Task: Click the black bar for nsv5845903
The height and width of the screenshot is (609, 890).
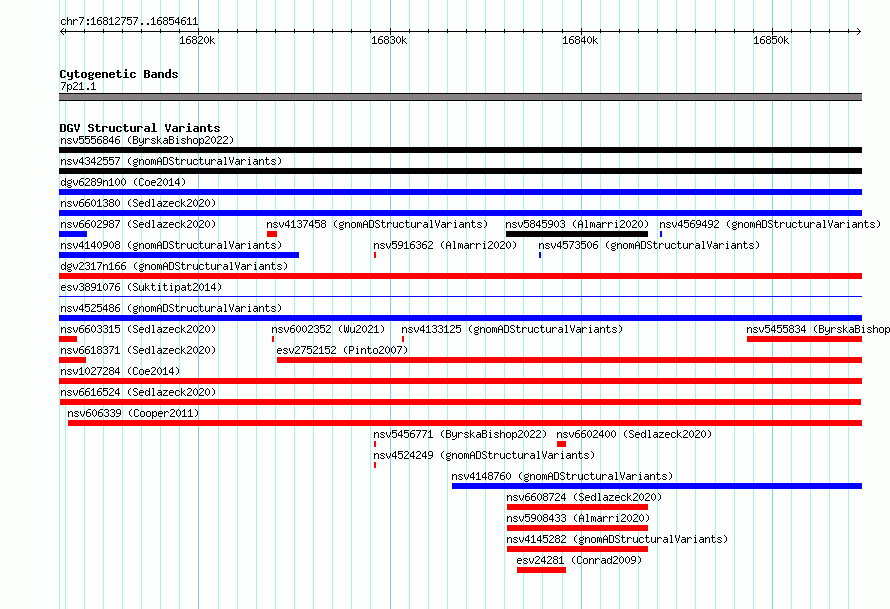Action: coord(577,234)
